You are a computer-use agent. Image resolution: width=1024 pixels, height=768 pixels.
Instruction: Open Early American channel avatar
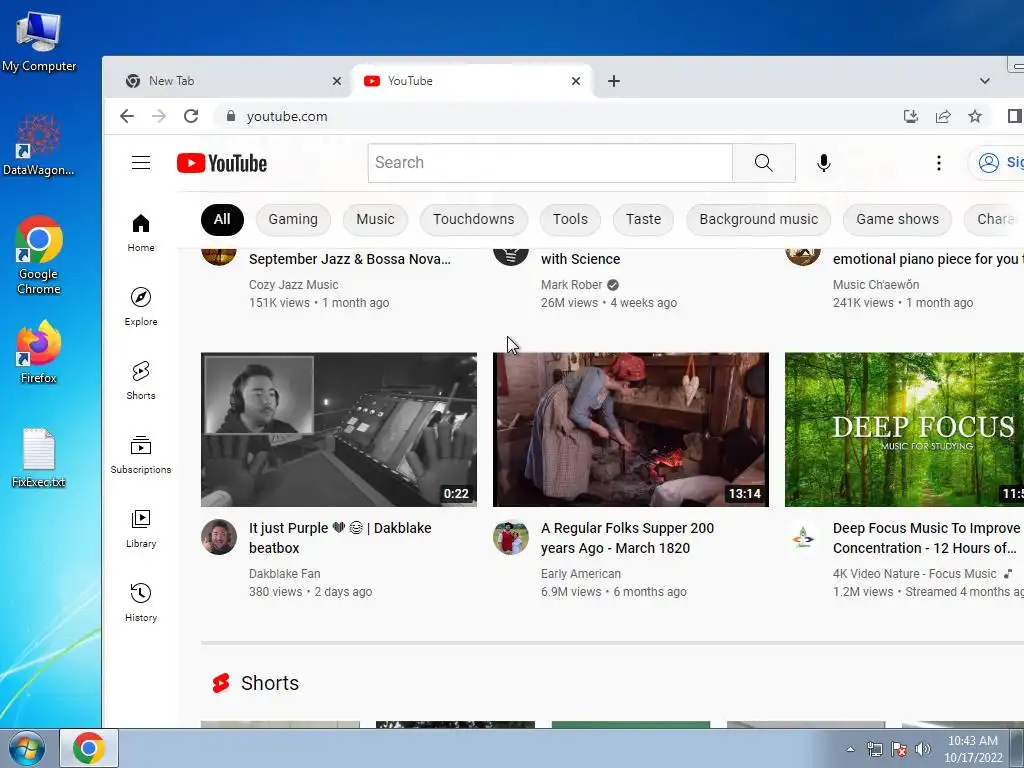511,537
